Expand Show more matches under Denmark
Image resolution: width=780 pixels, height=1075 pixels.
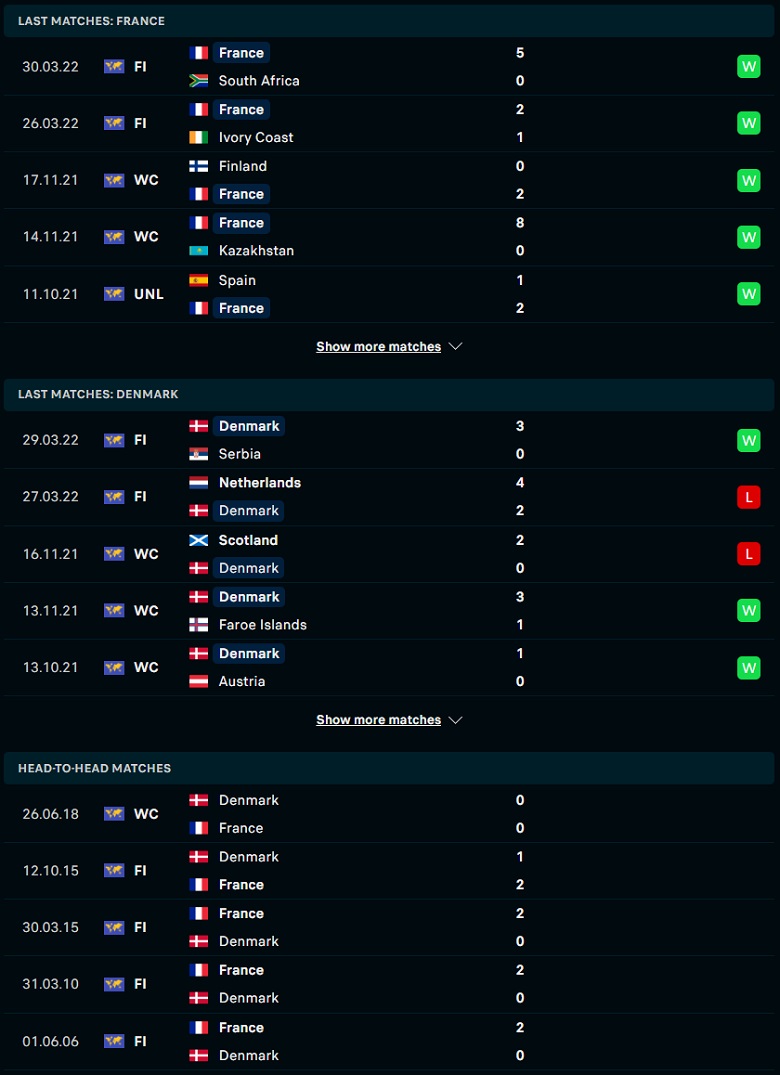click(x=378, y=719)
